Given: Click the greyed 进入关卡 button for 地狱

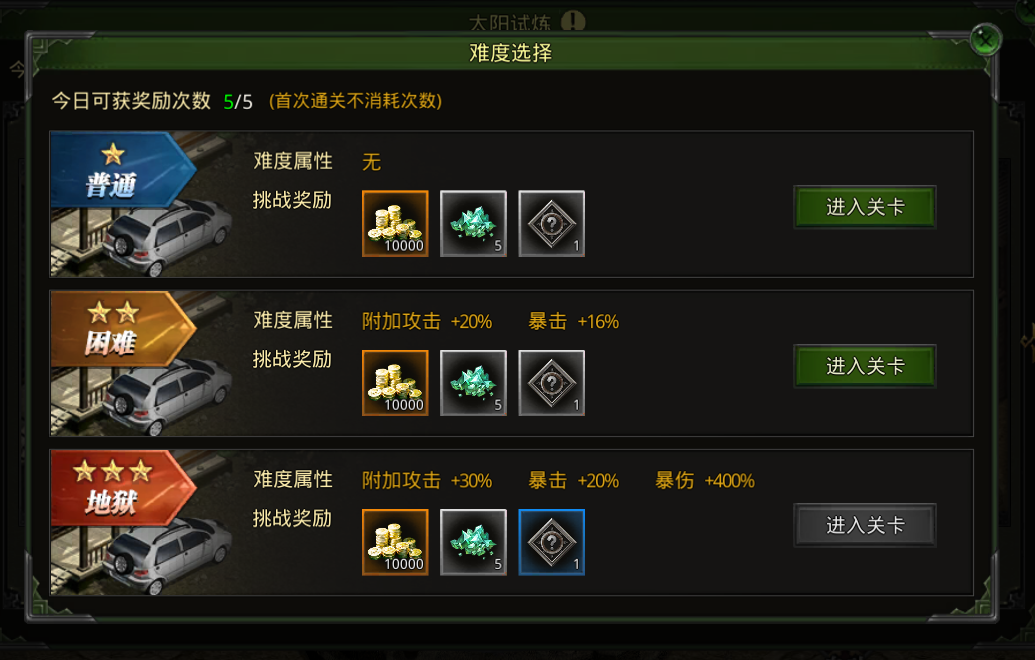Looking at the screenshot, I should (x=865, y=525).
